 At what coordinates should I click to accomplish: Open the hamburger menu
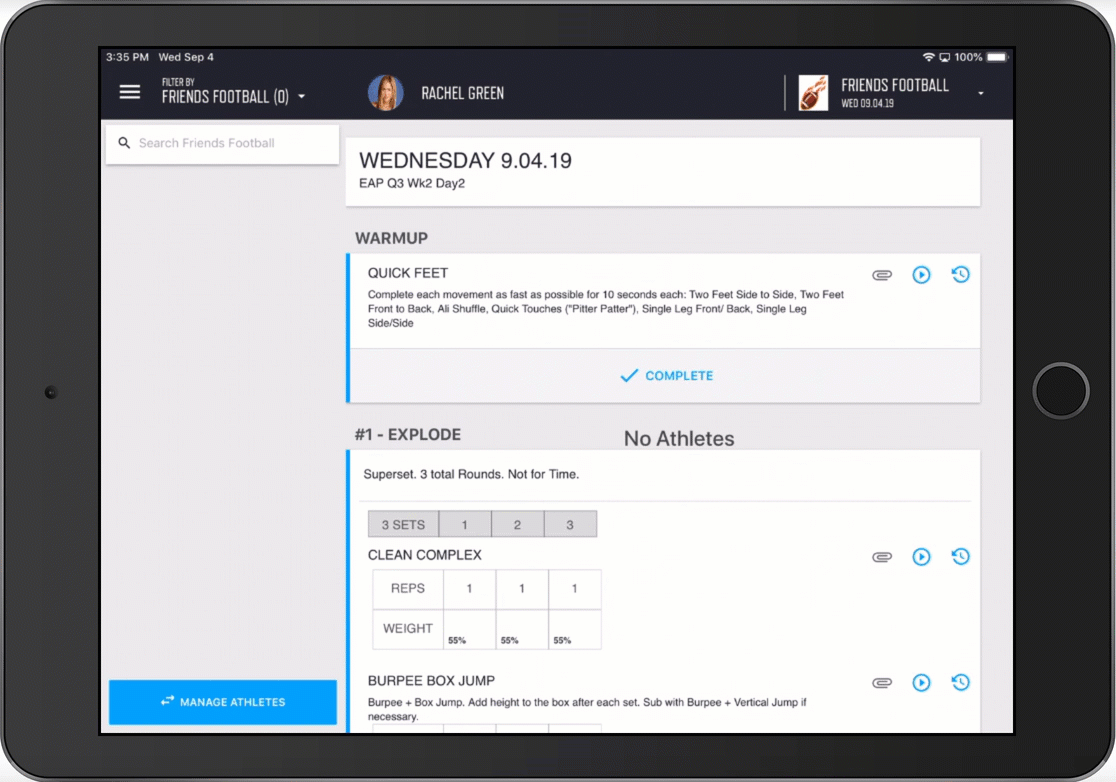[x=130, y=92]
